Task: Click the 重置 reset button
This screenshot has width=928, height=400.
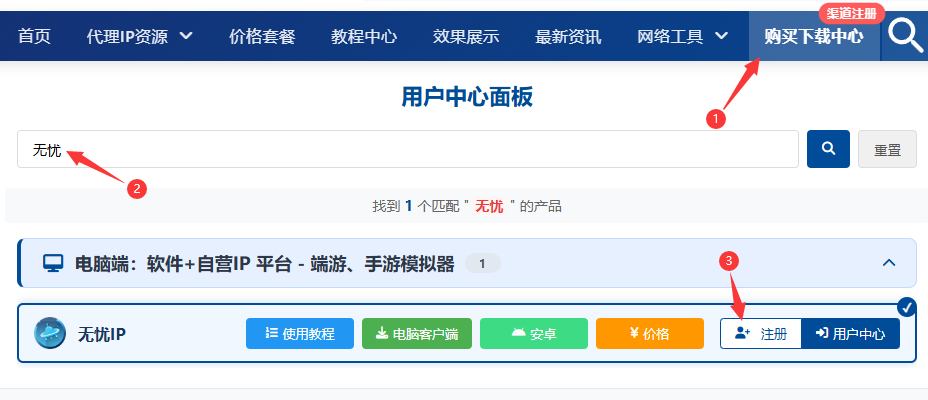Action: coord(887,149)
